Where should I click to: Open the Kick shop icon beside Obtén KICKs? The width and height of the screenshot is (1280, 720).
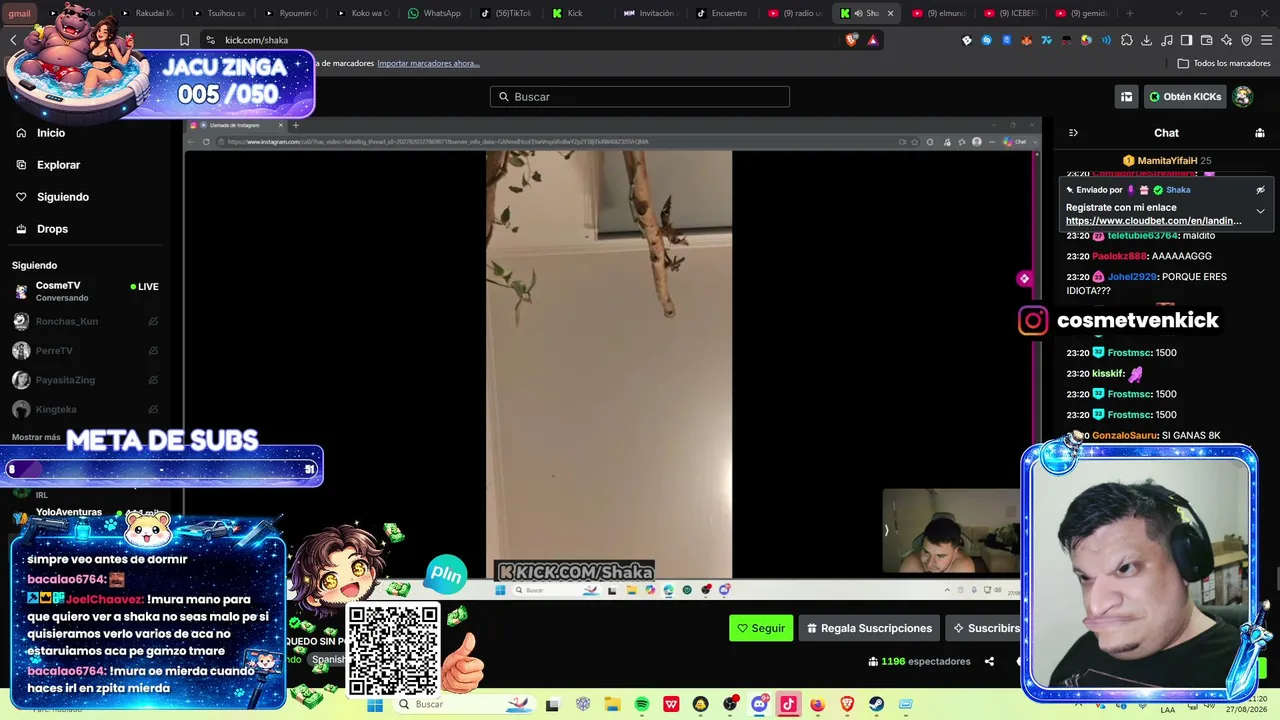click(x=1126, y=97)
